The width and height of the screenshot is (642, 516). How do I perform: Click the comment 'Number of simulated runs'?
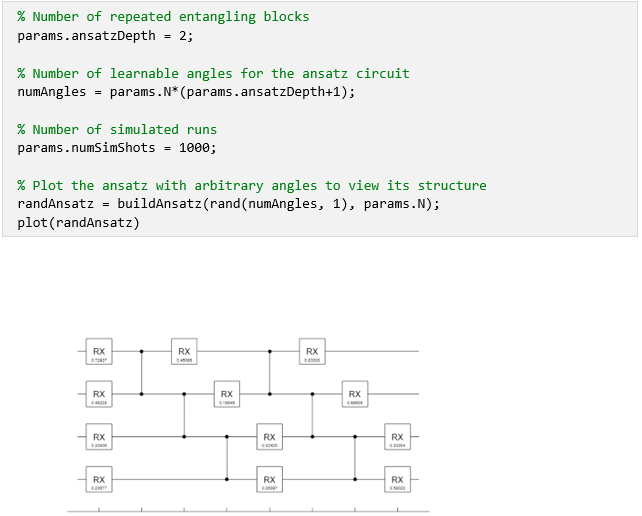click(x=117, y=129)
